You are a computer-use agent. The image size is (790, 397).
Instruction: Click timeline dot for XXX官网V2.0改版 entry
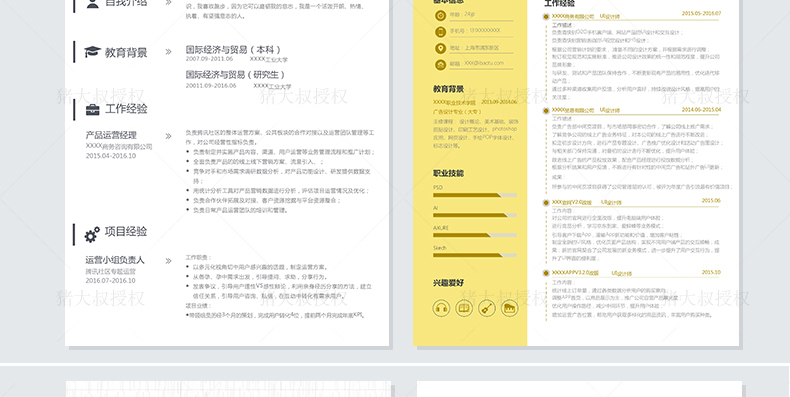click(x=546, y=202)
